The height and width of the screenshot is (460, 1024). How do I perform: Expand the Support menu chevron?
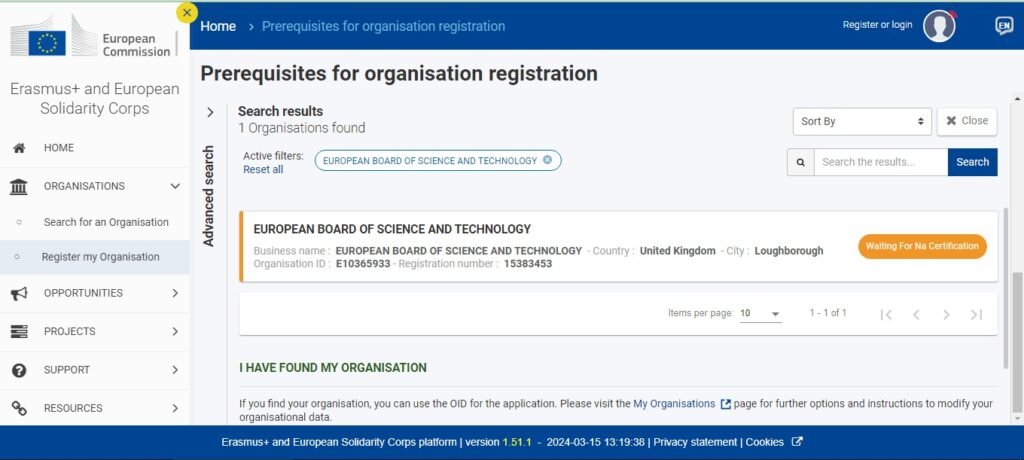175,370
